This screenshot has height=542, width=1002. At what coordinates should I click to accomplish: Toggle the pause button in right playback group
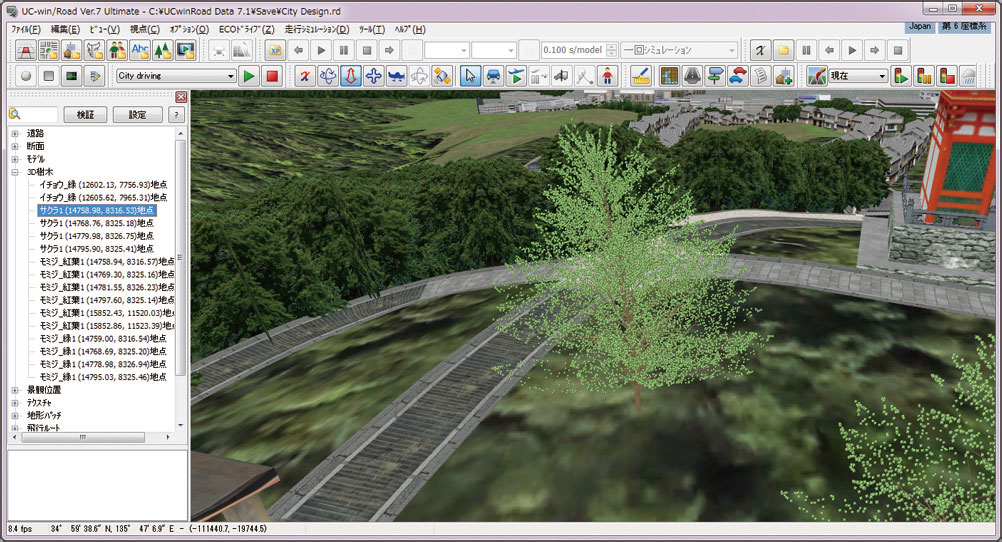(806, 50)
